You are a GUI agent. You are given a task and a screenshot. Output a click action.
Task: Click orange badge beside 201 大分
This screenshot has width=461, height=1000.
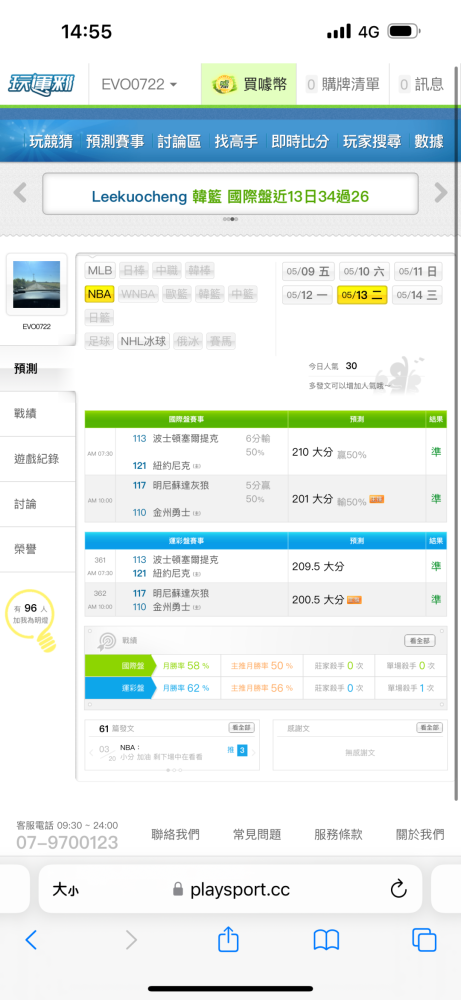tap(376, 499)
